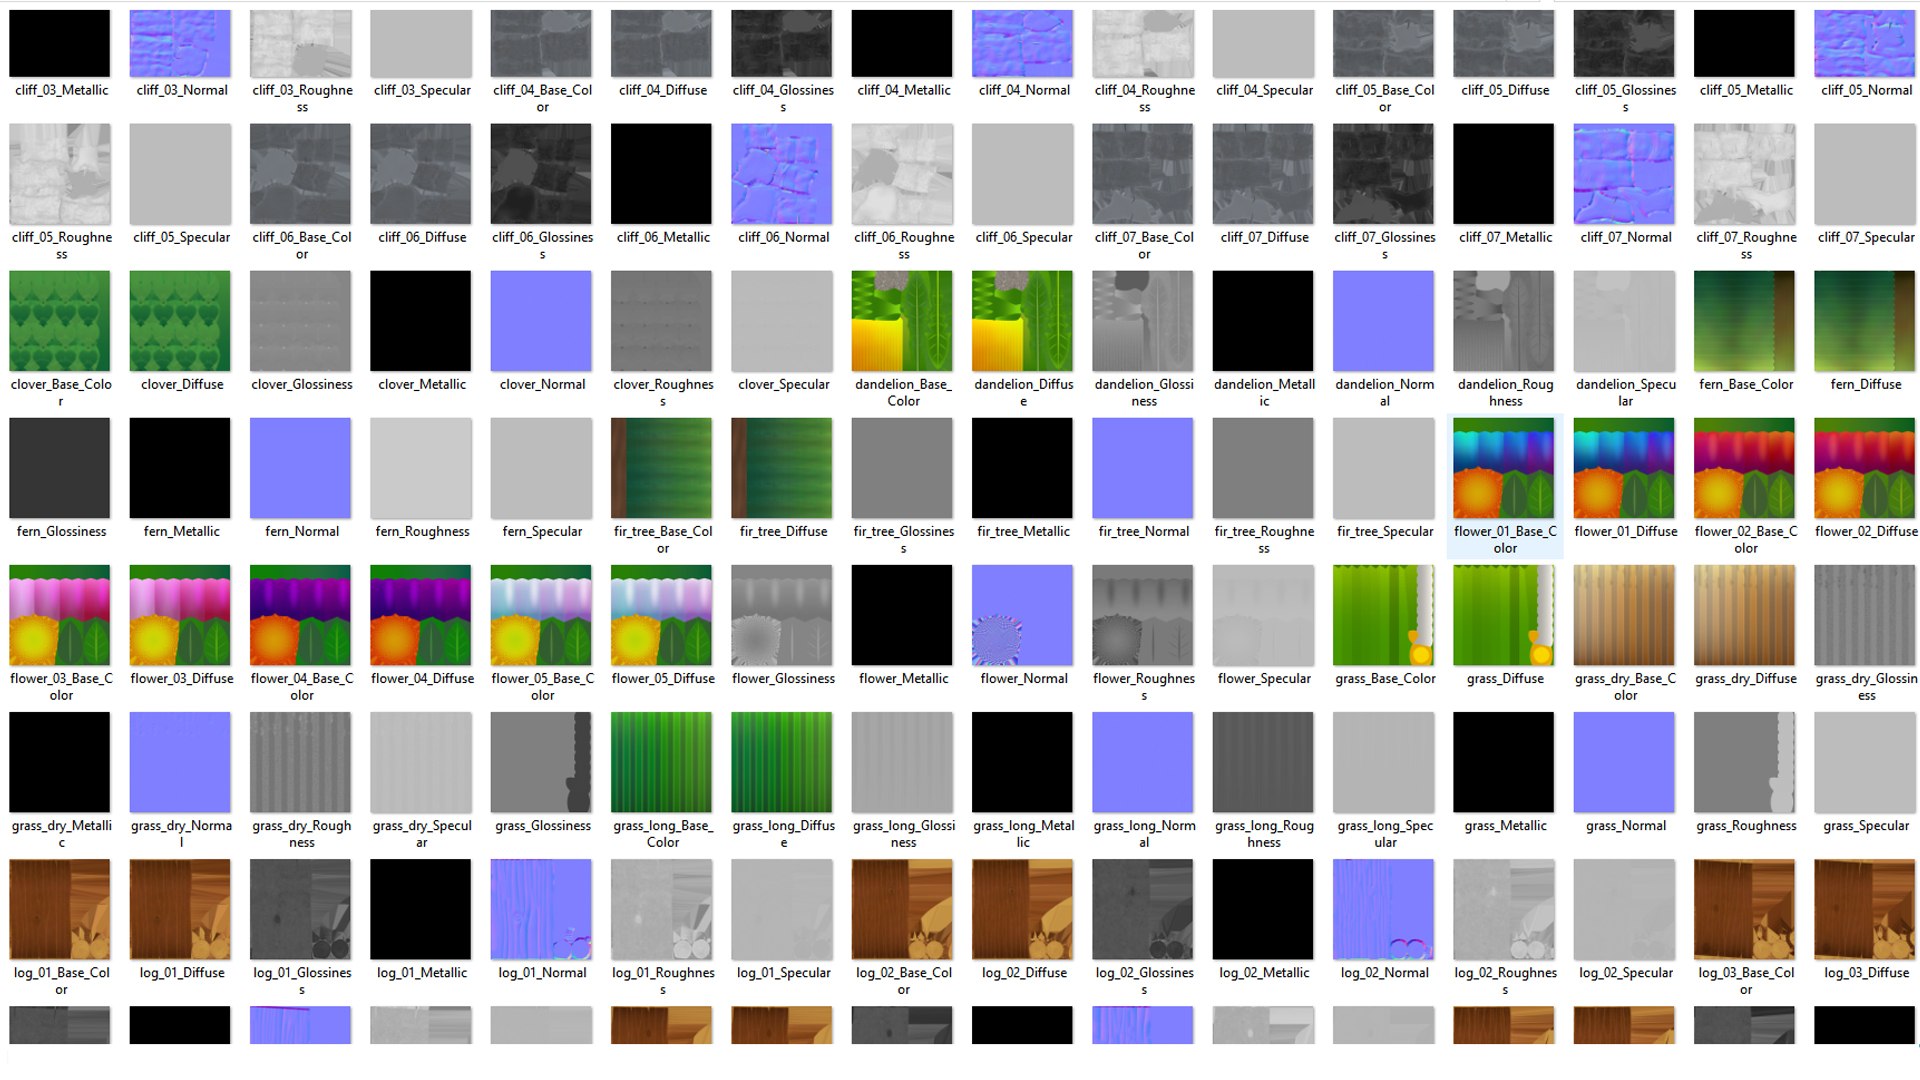This screenshot has width=1920, height=1080.
Task: Click the flower_02_Diffuse thumbnail
Action: click(1865, 468)
